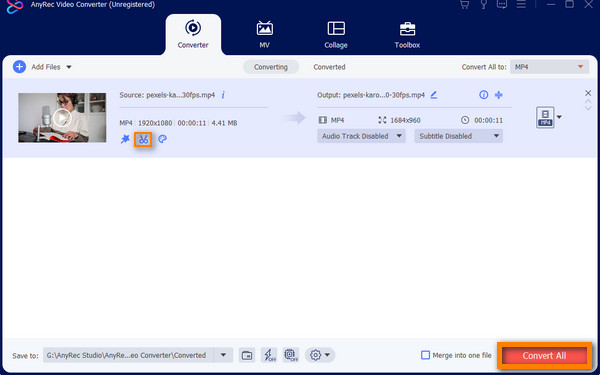The width and height of the screenshot is (600, 375).
Task: Switch to the MV tab
Action: pos(264,34)
